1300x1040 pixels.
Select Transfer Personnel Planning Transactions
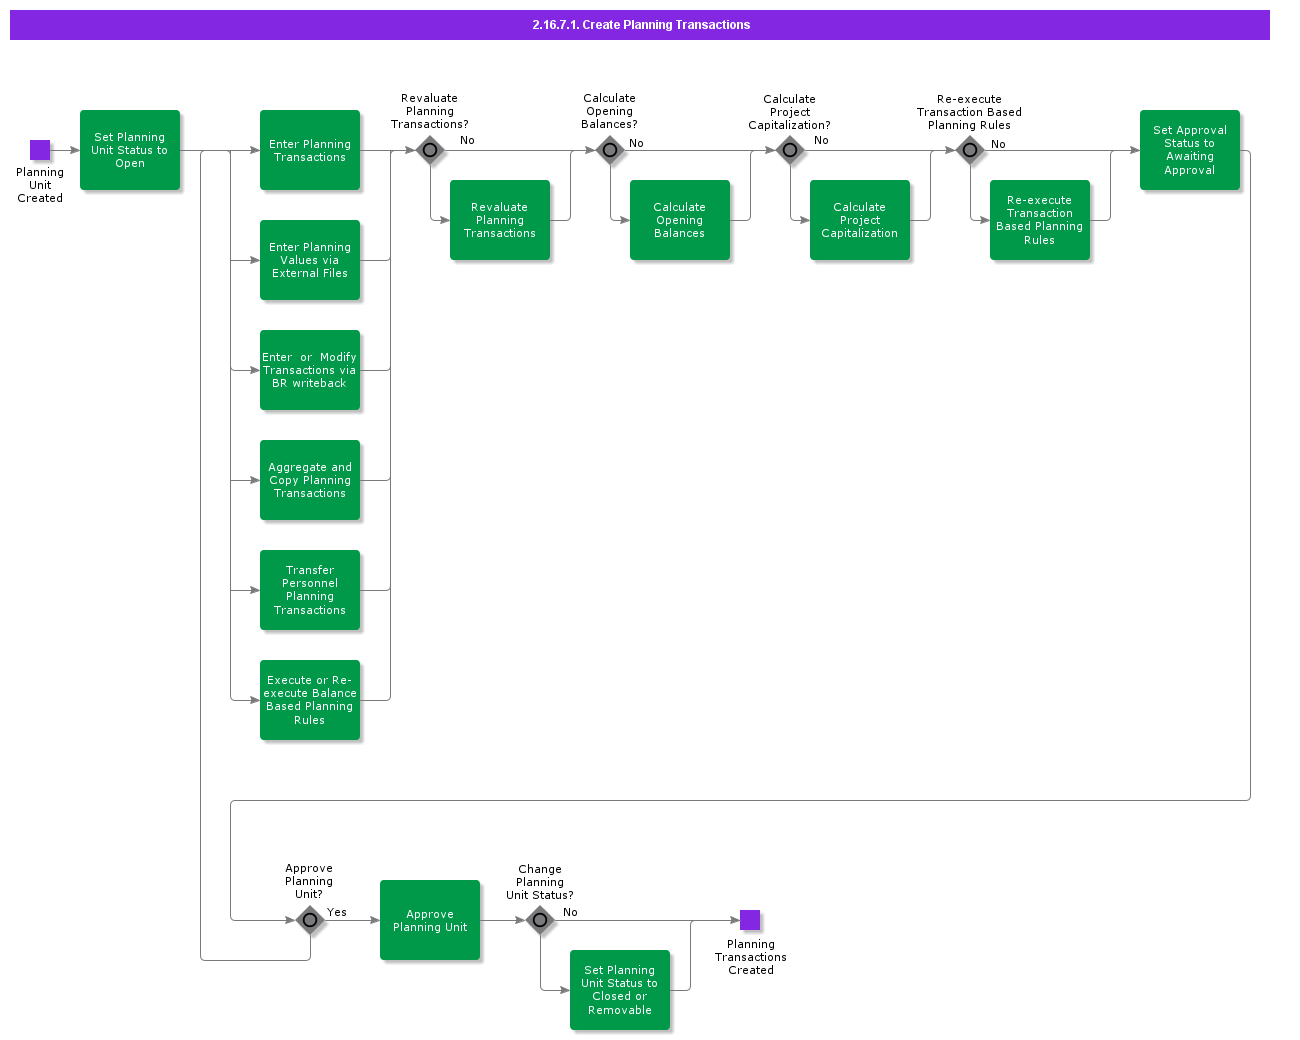point(310,590)
